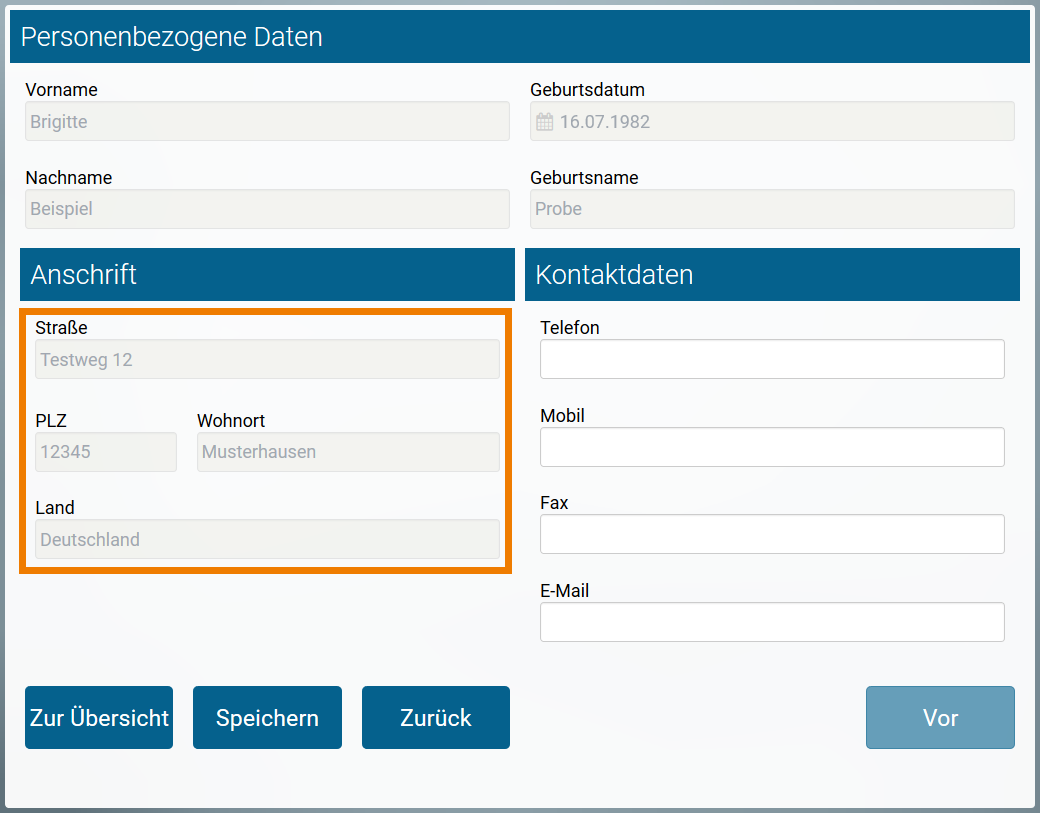Click the Anschrift section header
Screen dimensions: 1040x813
tap(267, 275)
